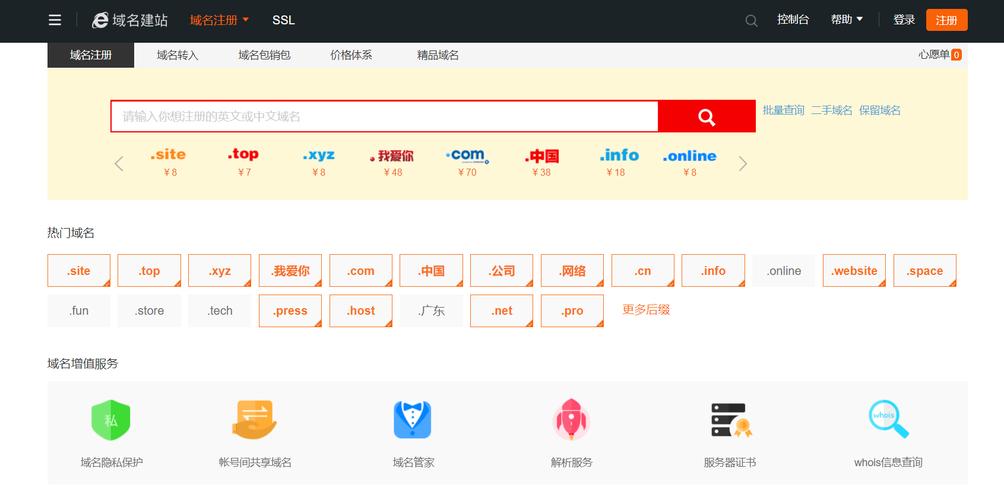Open 解析服务 rocket icon
This screenshot has width=1004, height=500.
point(571,420)
